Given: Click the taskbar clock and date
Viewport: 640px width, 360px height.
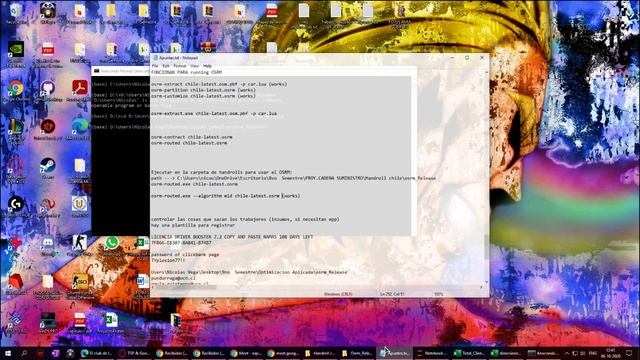Looking at the screenshot, I should pyautogui.click(x=611, y=353).
